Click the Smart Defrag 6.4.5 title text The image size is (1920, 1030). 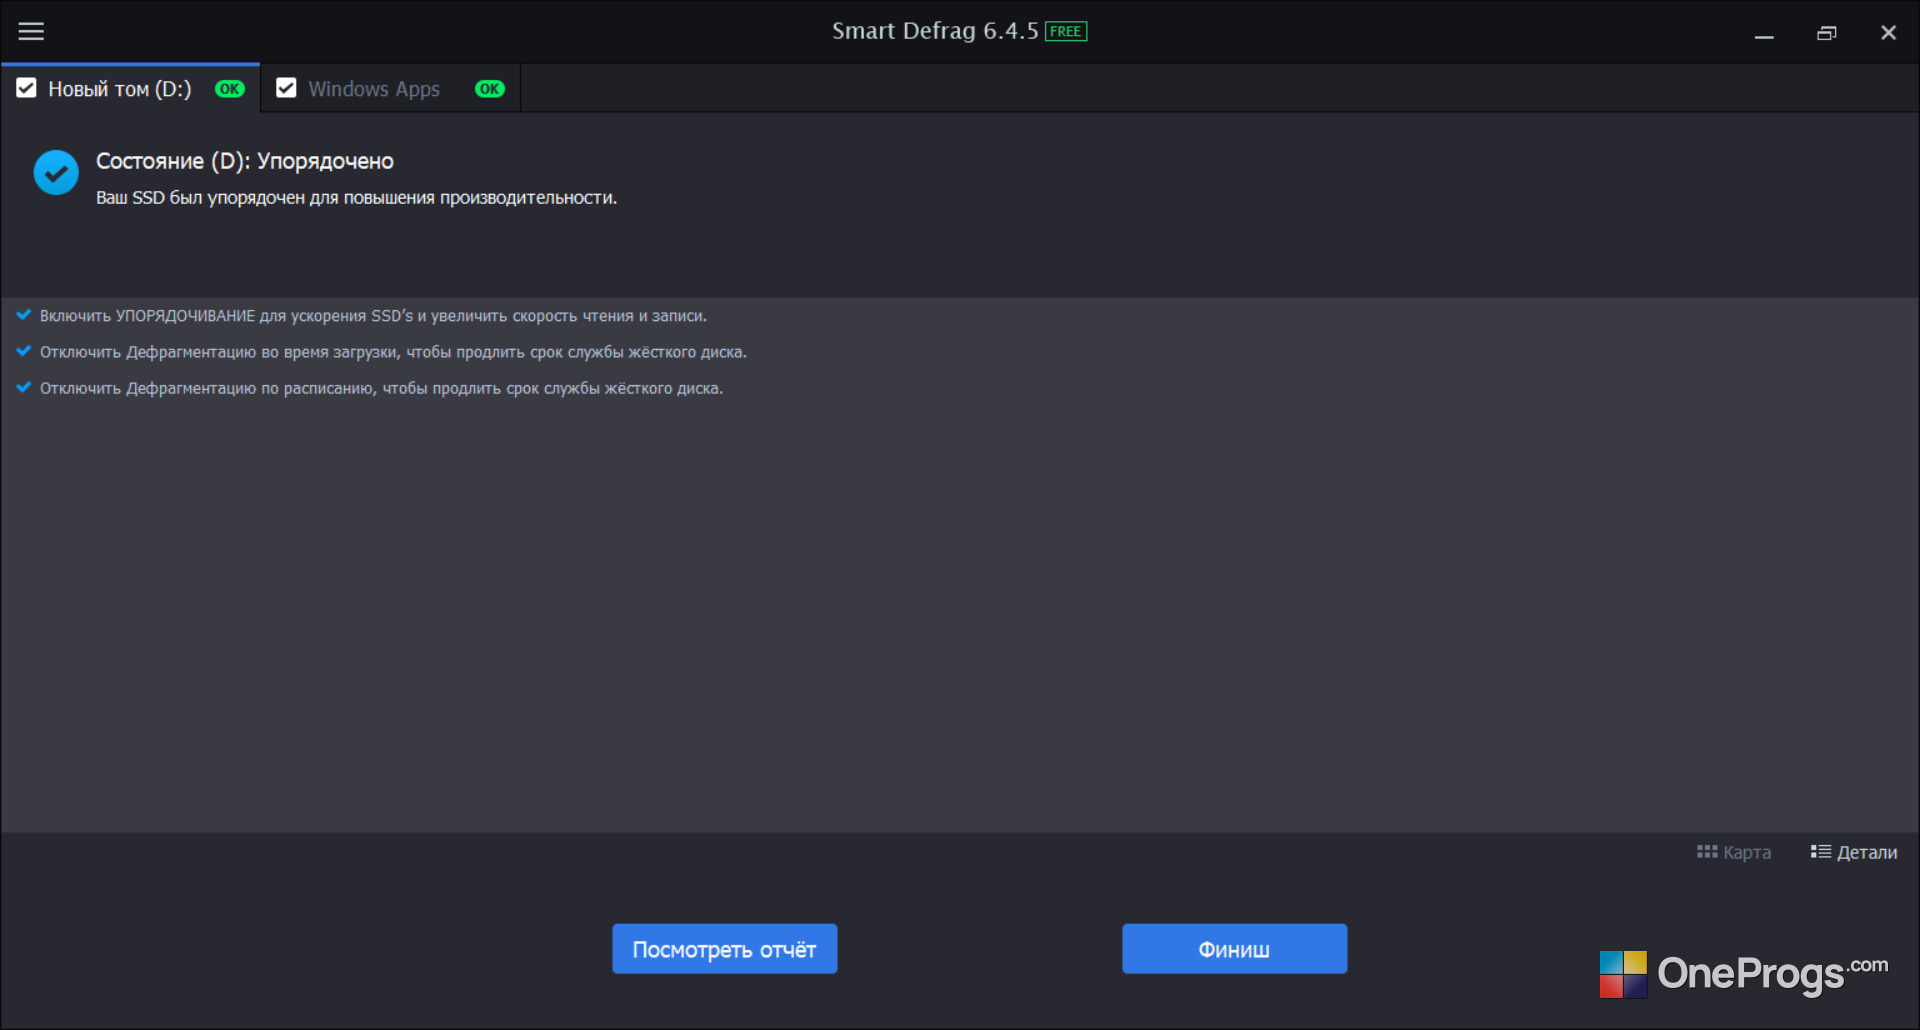(935, 31)
